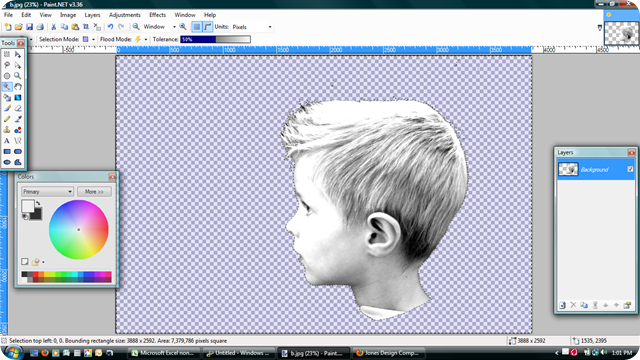640x360 pixels.
Task: Select the Pan hand tool
Action: click(18, 87)
